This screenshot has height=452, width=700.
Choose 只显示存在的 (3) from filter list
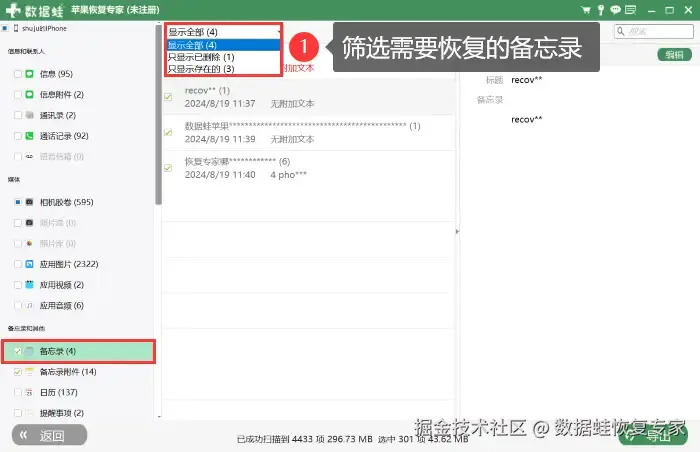pos(223,69)
